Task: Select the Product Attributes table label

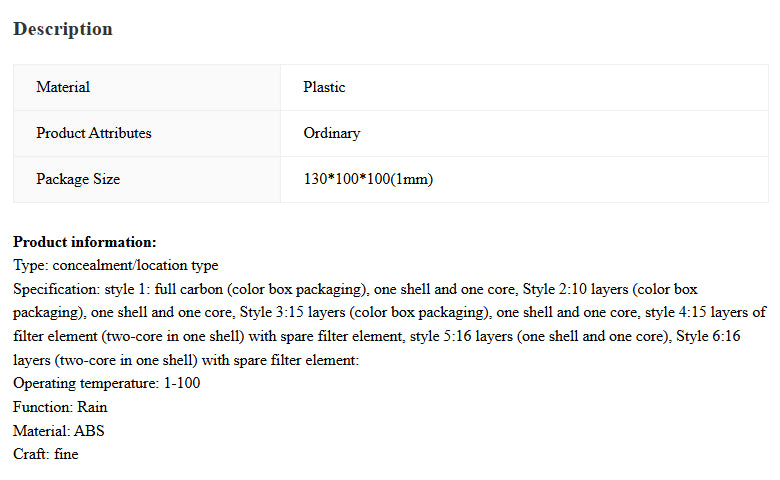Action: [x=94, y=133]
